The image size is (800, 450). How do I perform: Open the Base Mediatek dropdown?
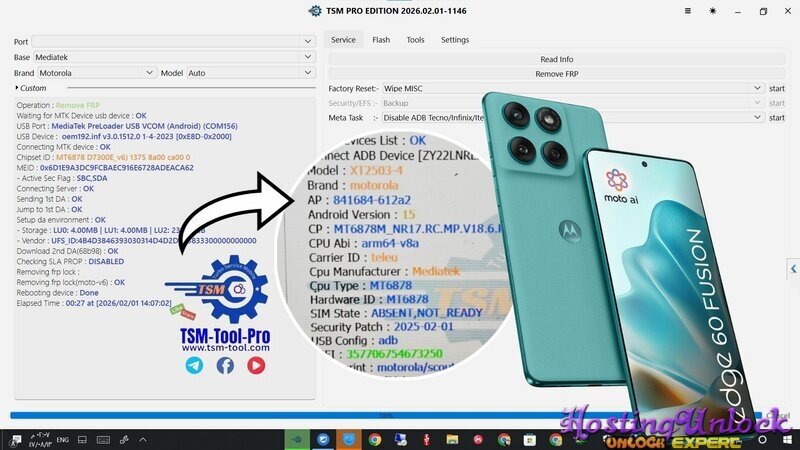(173, 57)
